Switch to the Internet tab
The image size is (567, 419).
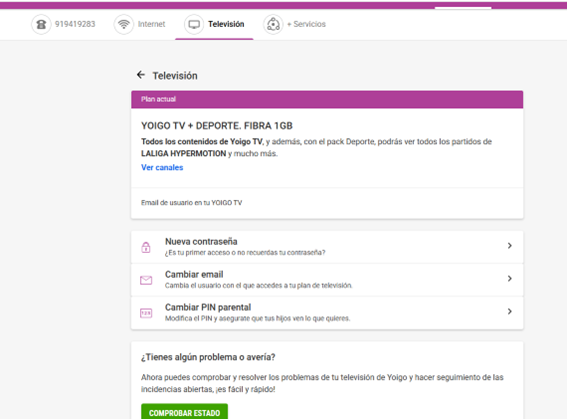pos(140,24)
